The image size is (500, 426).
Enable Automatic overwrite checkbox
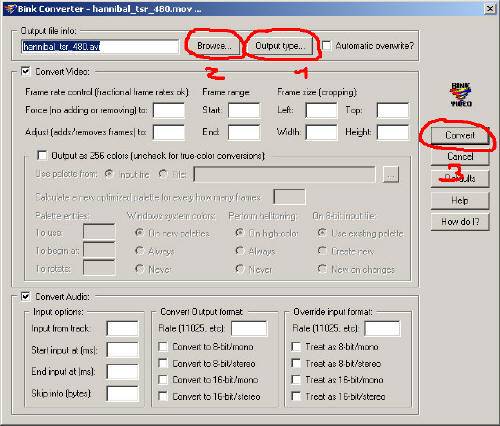(x=327, y=46)
